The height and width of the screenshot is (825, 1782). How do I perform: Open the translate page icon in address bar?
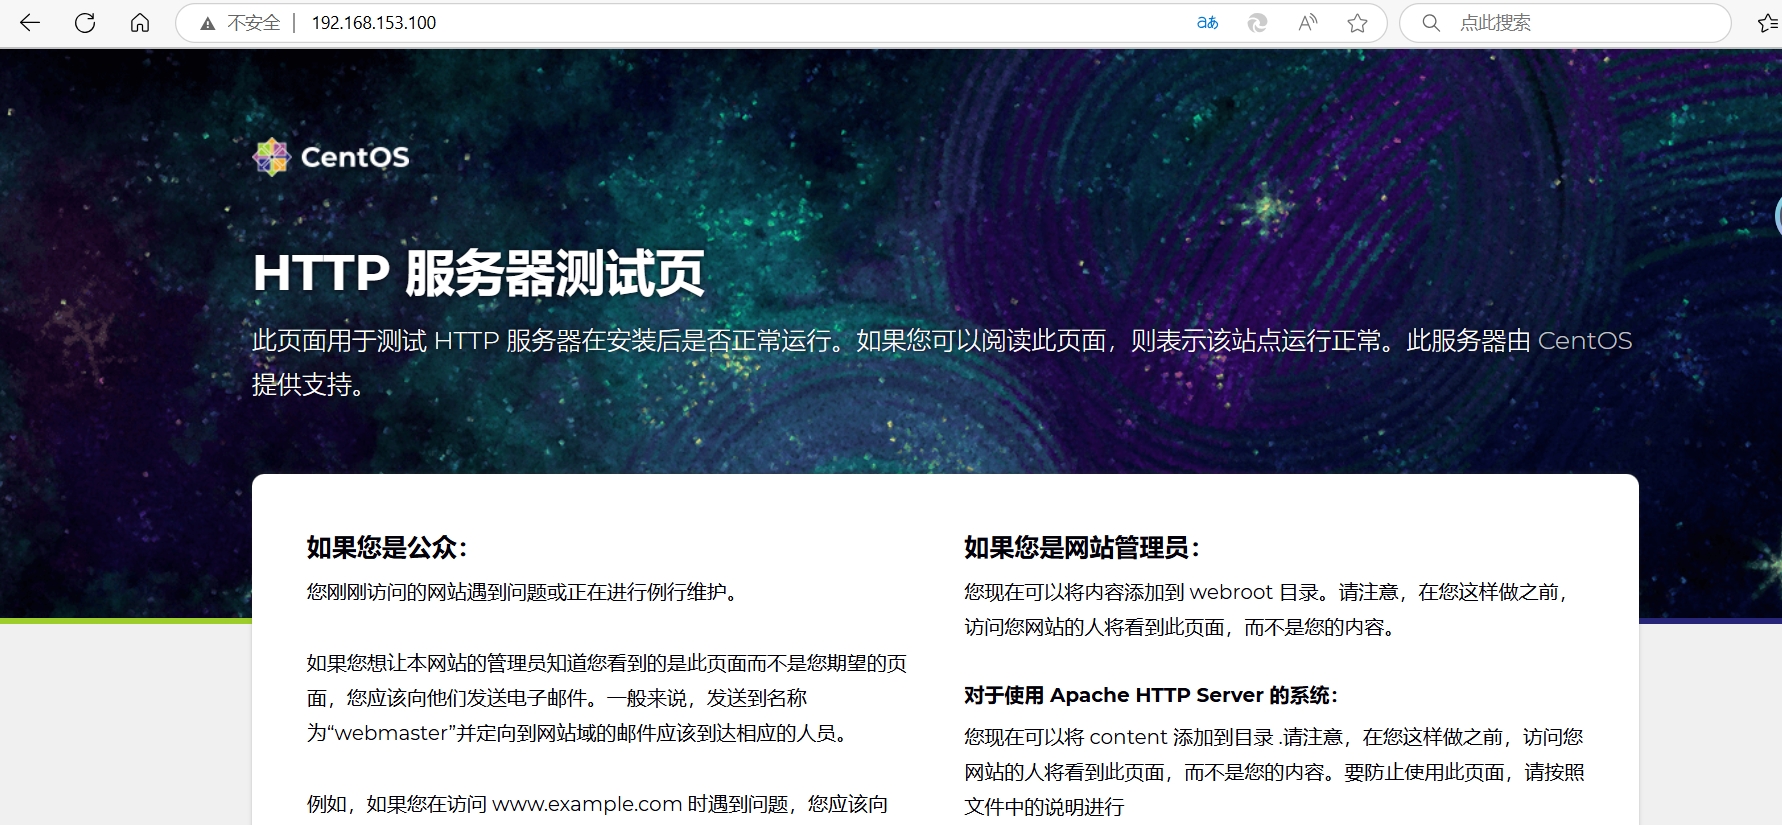click(x=1208, y=23)
